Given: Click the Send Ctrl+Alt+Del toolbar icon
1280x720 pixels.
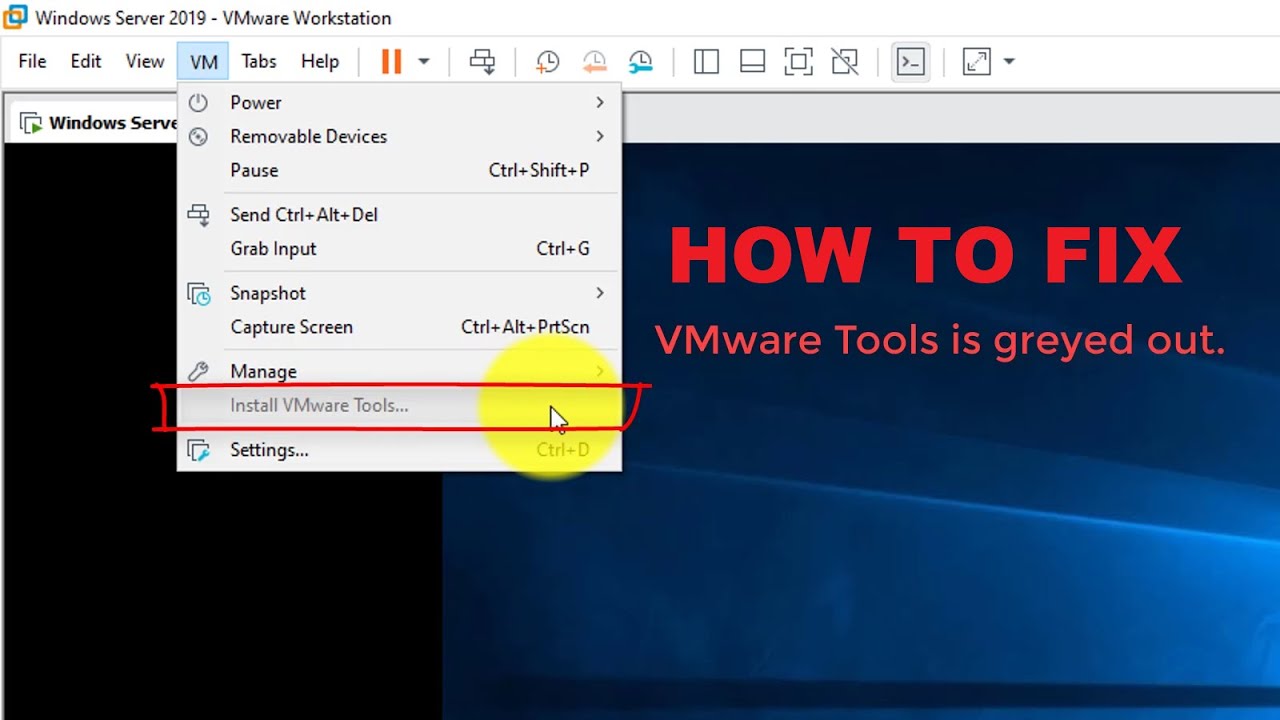Looking at the screenshot, I should (482, 62).
